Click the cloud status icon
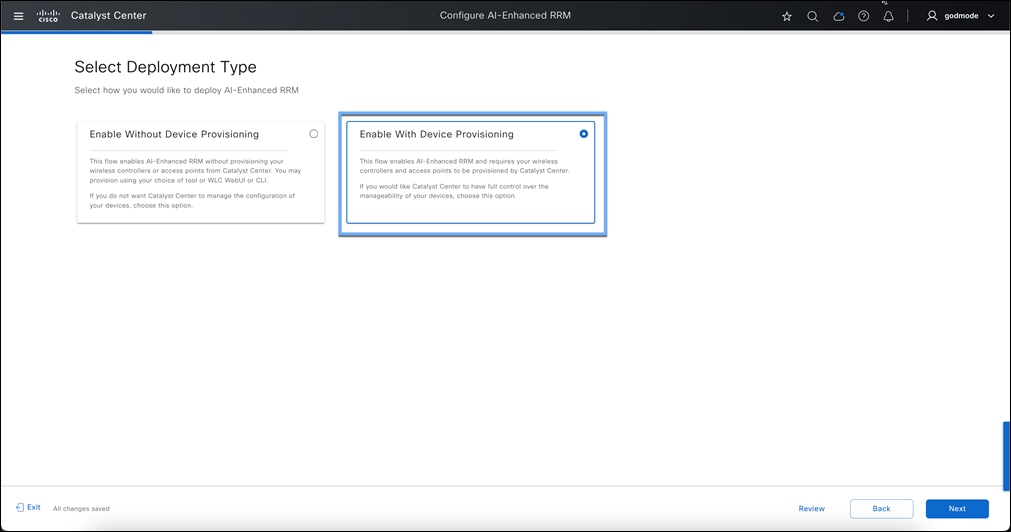The image size is (1011, 532). coord(838,16)
